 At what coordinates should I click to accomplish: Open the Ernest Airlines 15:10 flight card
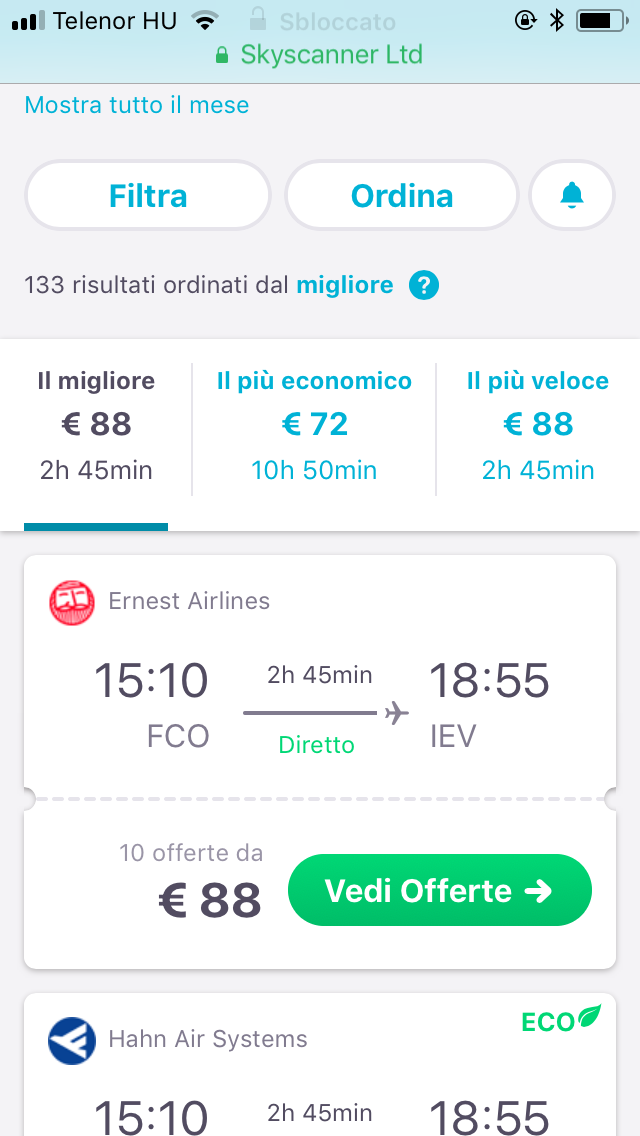click(320, 680)
